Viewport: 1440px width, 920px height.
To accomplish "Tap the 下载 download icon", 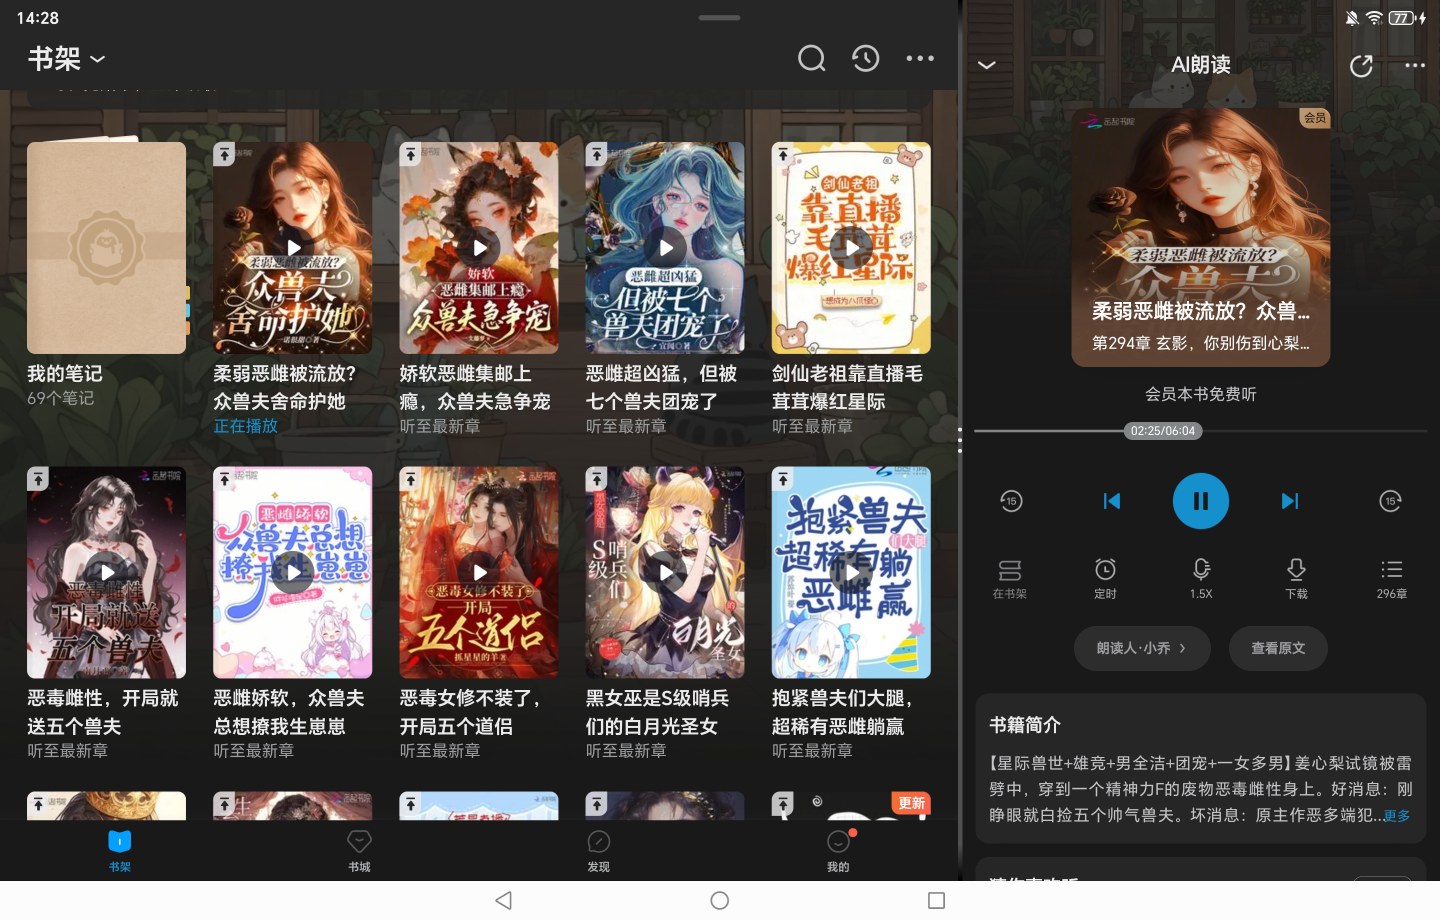I will [1296, 579].
